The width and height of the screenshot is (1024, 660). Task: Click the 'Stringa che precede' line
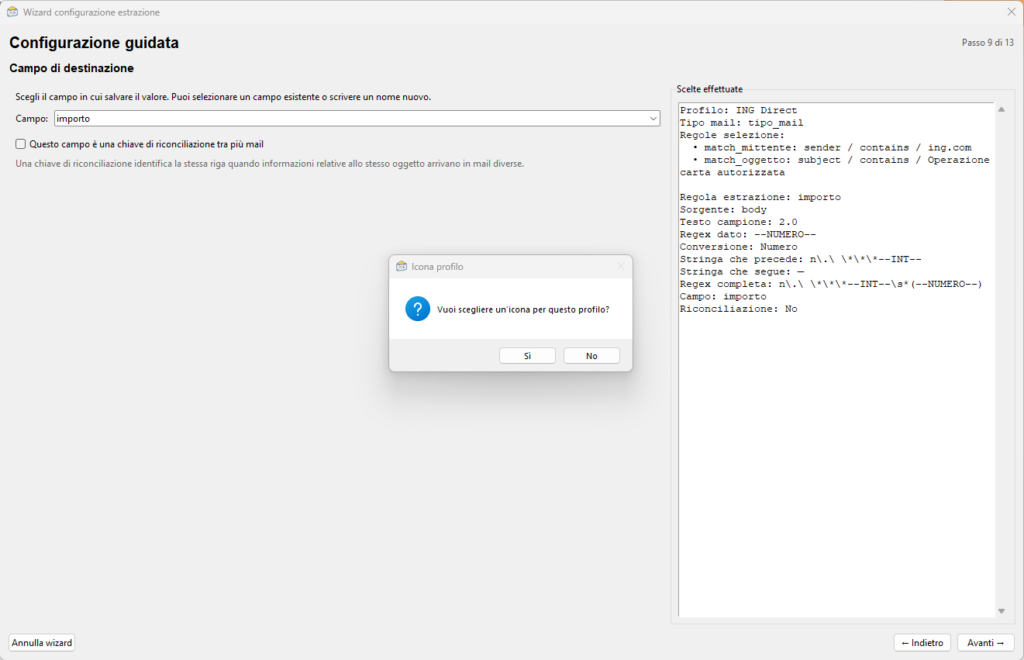coord(801,259)
